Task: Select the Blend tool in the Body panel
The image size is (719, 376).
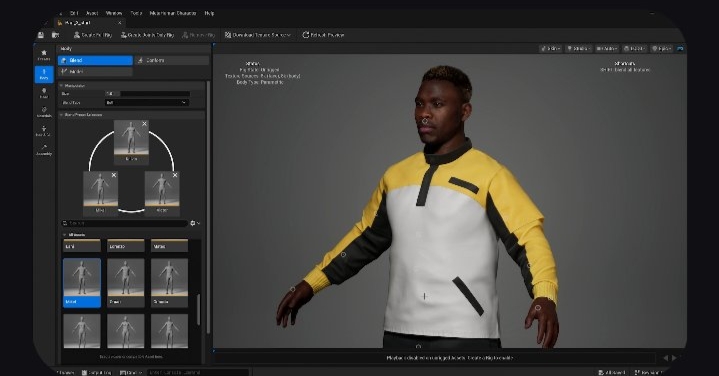Action: pyautogui.click(x=95, y=60)
